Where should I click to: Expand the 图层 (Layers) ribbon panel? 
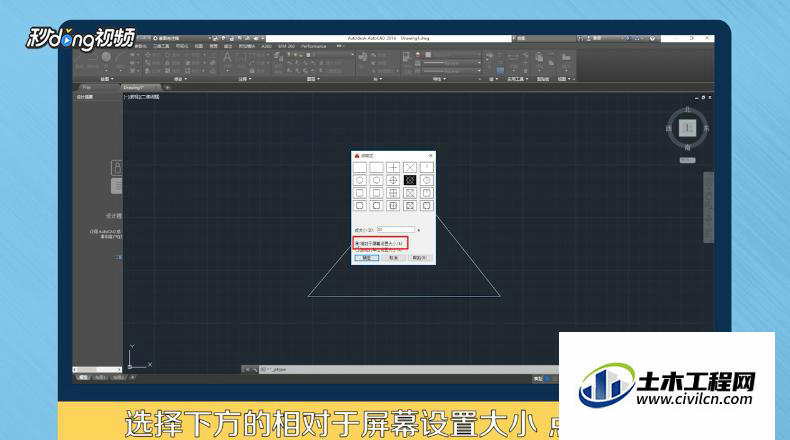pos(313,79)
